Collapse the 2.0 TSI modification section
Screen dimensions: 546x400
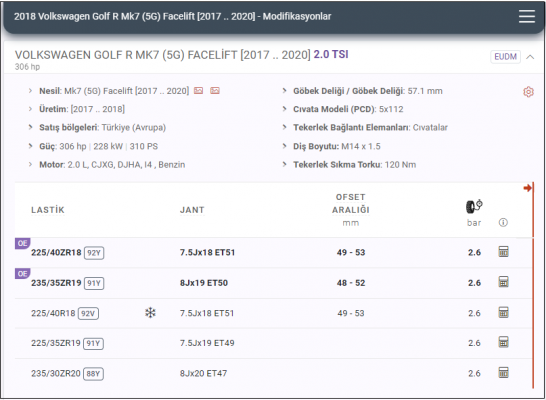click(530, 57)
